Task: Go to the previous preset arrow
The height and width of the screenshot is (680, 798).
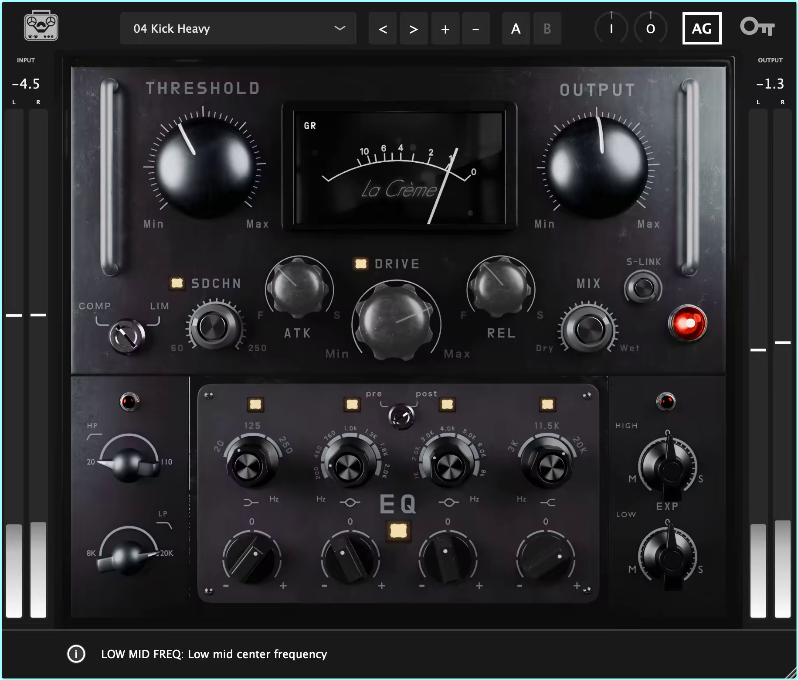Action: point(382,29)
